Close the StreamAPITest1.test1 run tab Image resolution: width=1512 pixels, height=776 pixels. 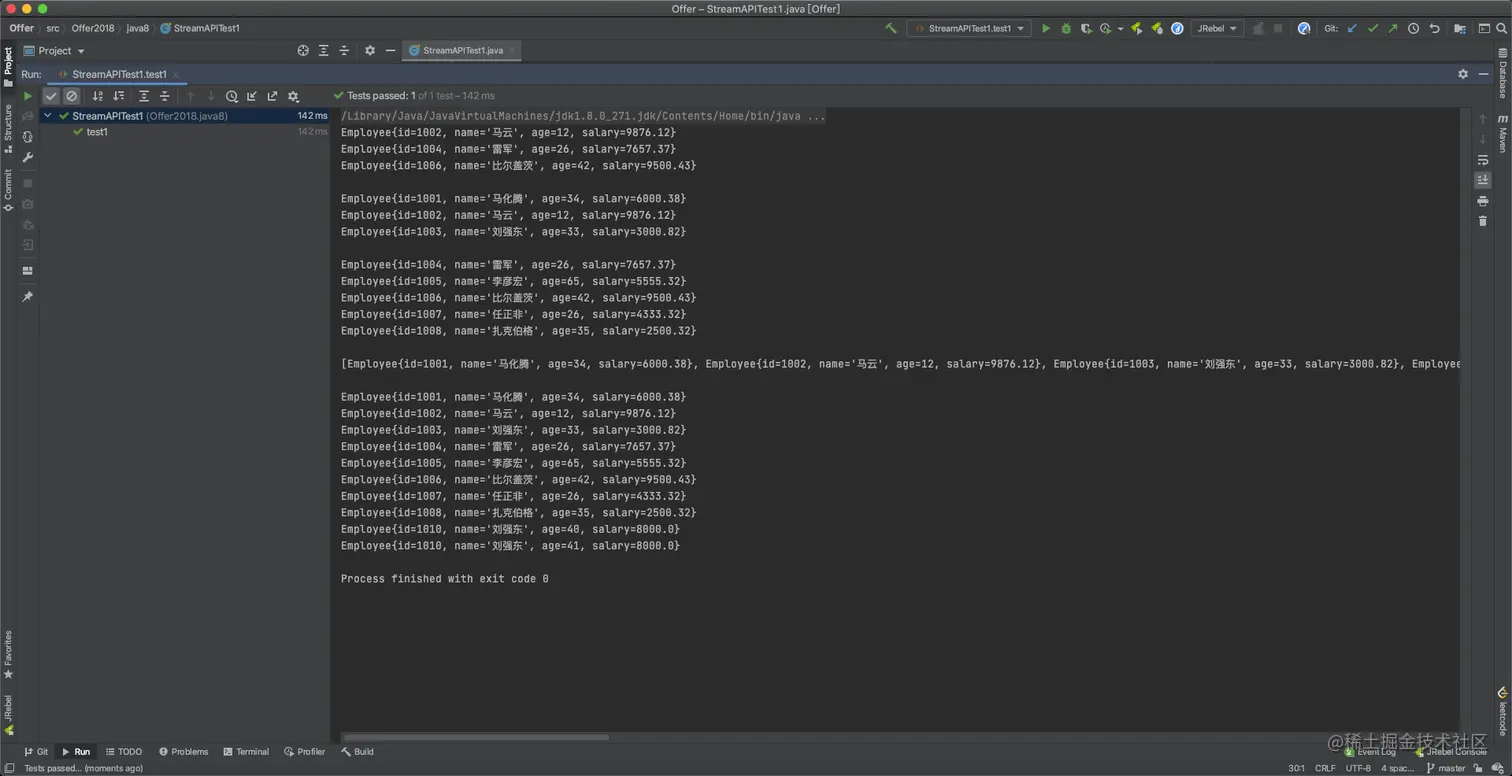point(177,74)
